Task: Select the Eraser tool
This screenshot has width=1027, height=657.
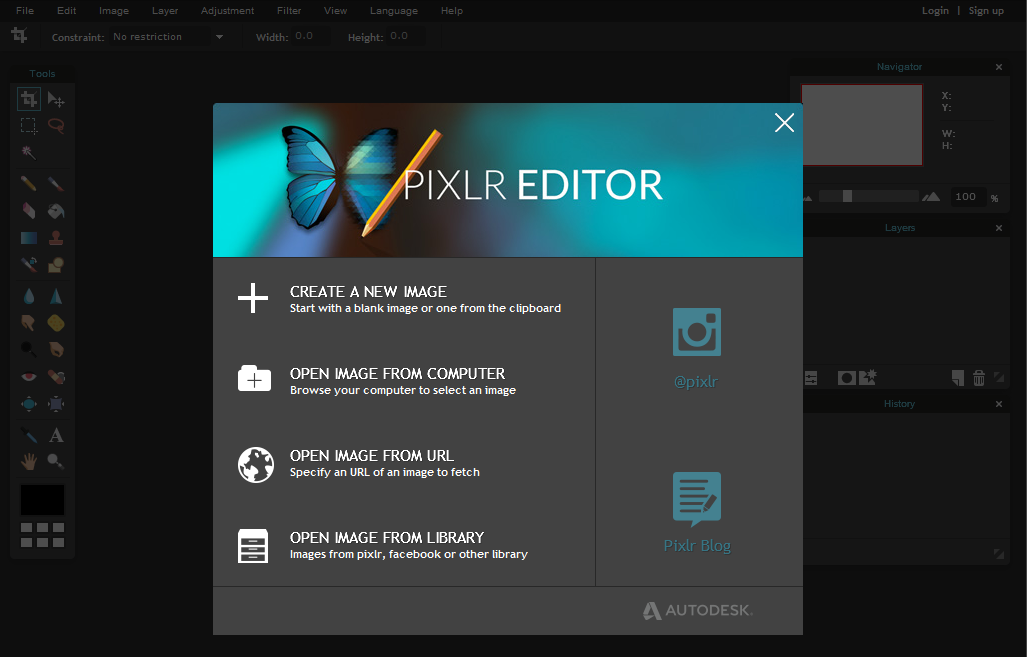Action: click(29, 210)
